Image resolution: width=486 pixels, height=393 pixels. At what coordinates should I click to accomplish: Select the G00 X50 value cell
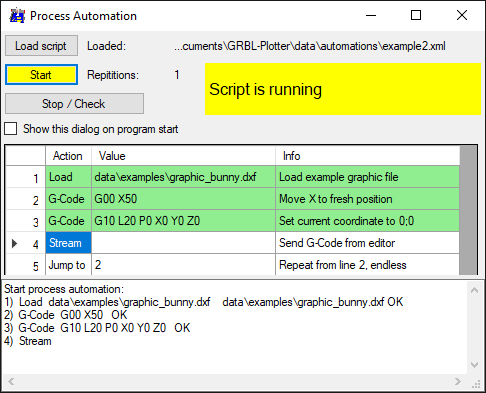coord(183,199)
